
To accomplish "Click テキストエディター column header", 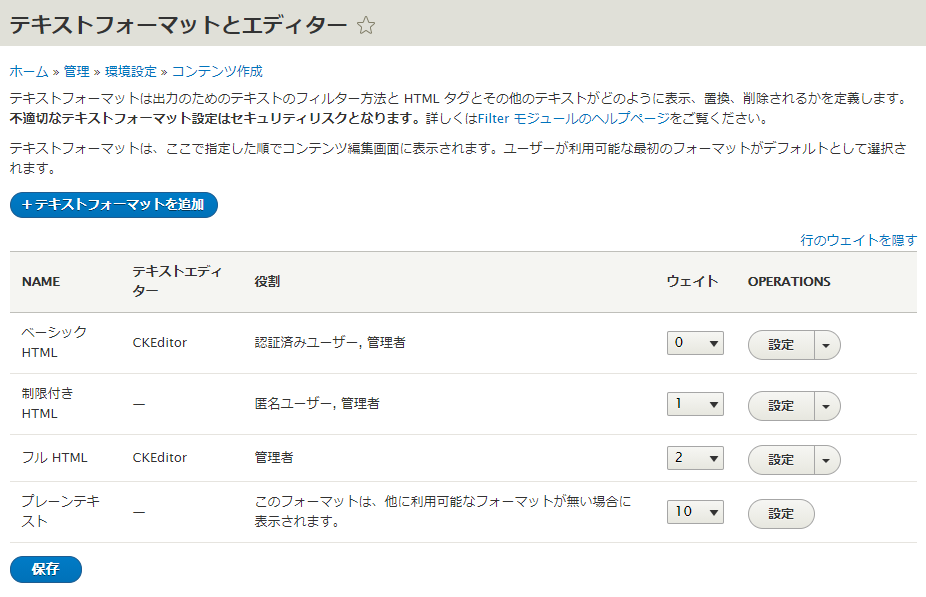I will [x=177, y=281].
